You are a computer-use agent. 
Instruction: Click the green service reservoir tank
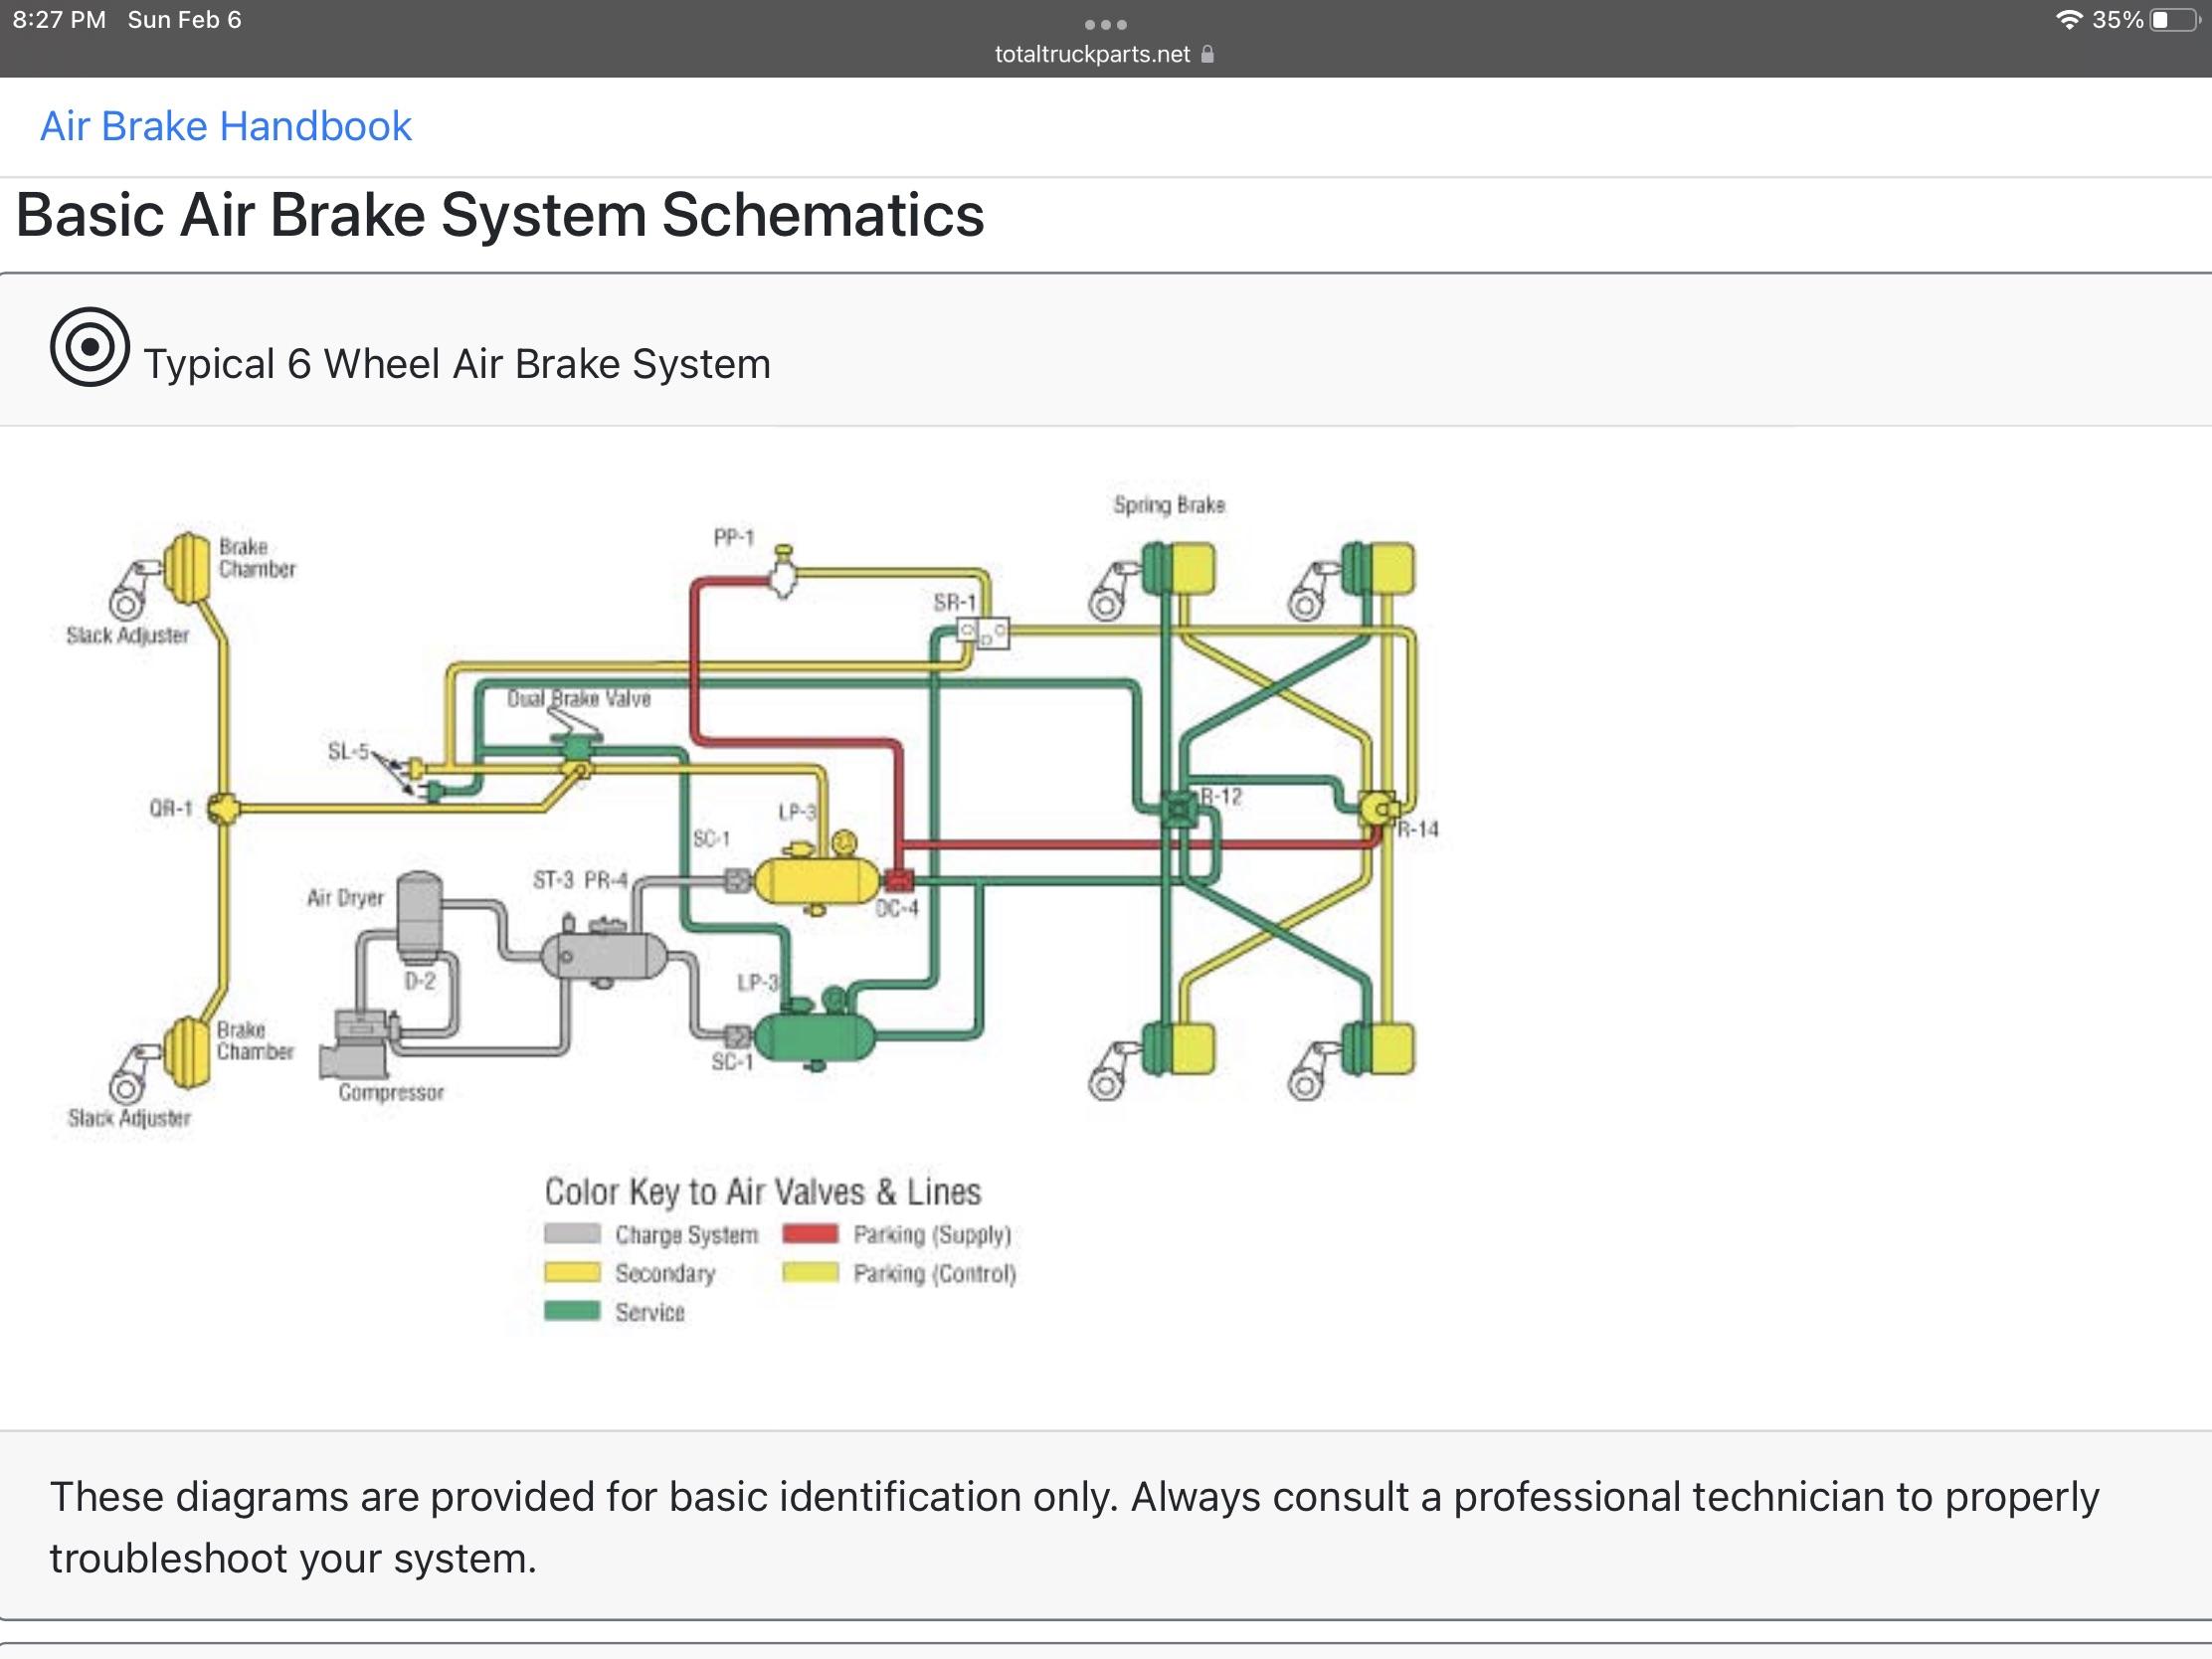814,1036
